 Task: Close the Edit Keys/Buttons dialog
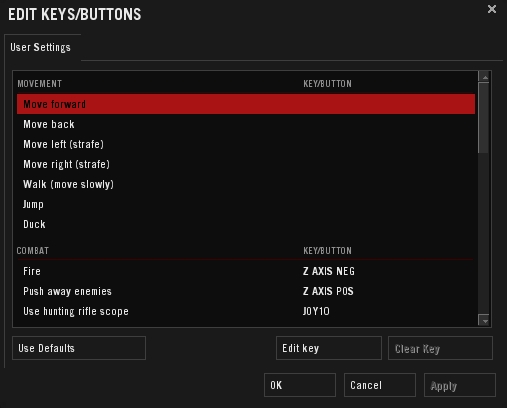click(x=492, y=9)
